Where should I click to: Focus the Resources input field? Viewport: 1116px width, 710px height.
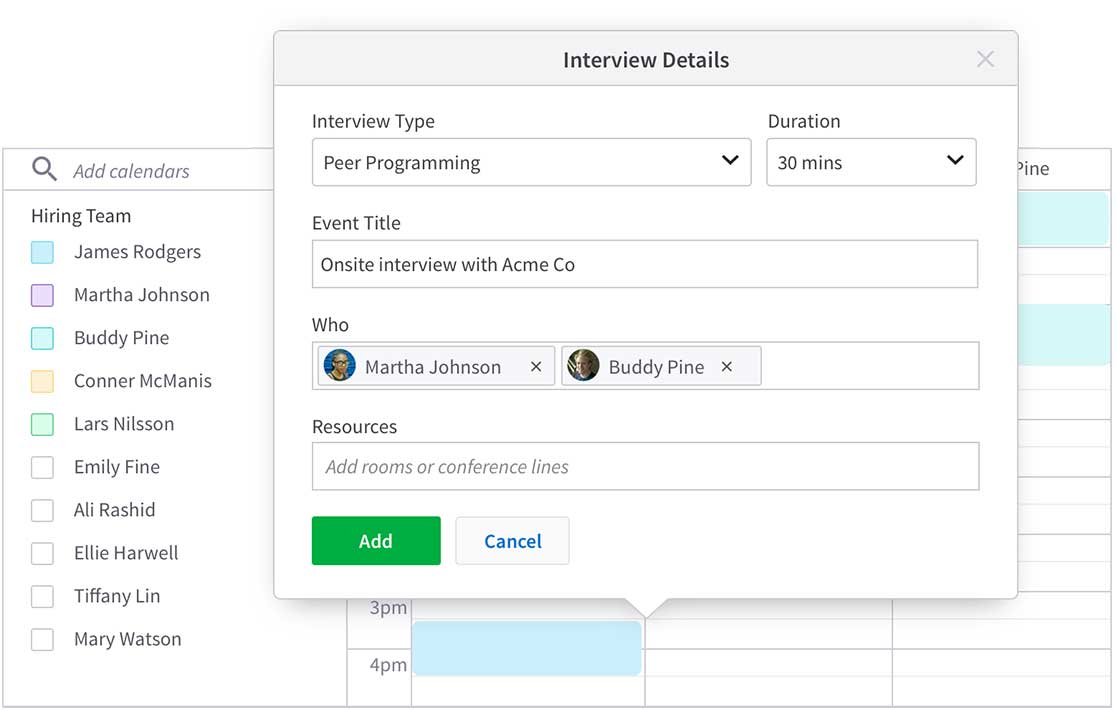tap(644, 467)
